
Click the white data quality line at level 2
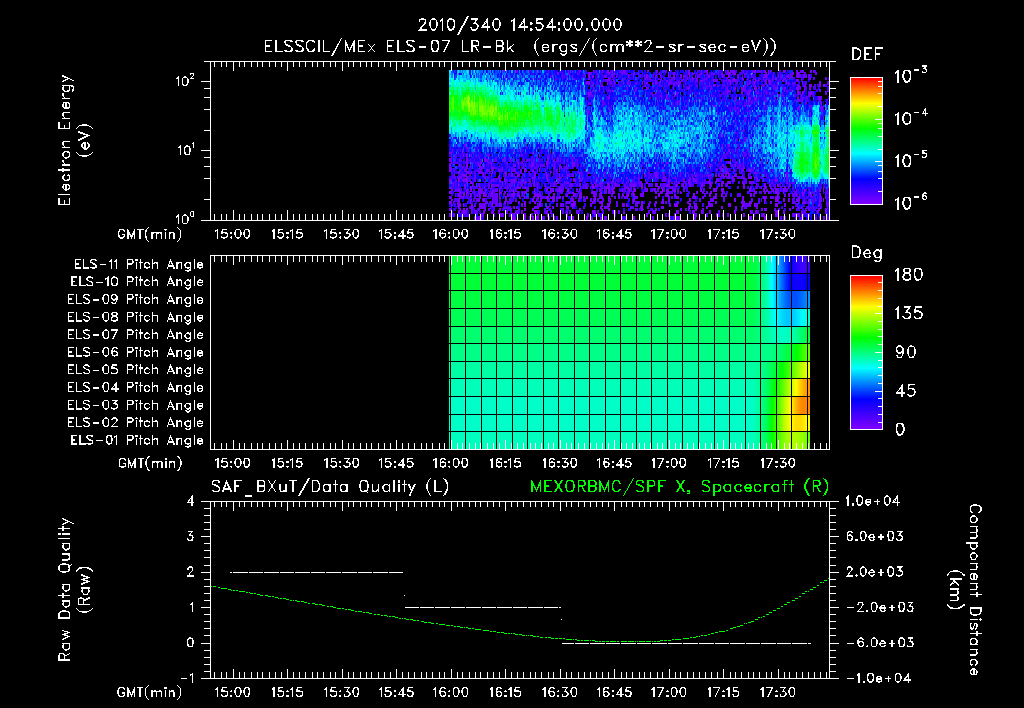(x=317, y=572)
